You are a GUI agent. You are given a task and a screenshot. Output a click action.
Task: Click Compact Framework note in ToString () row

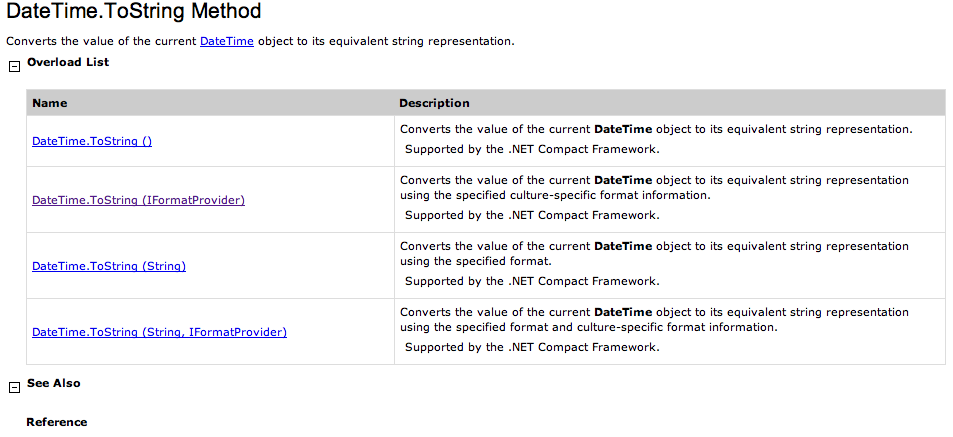pyautogui.click(x=532, y=149)
